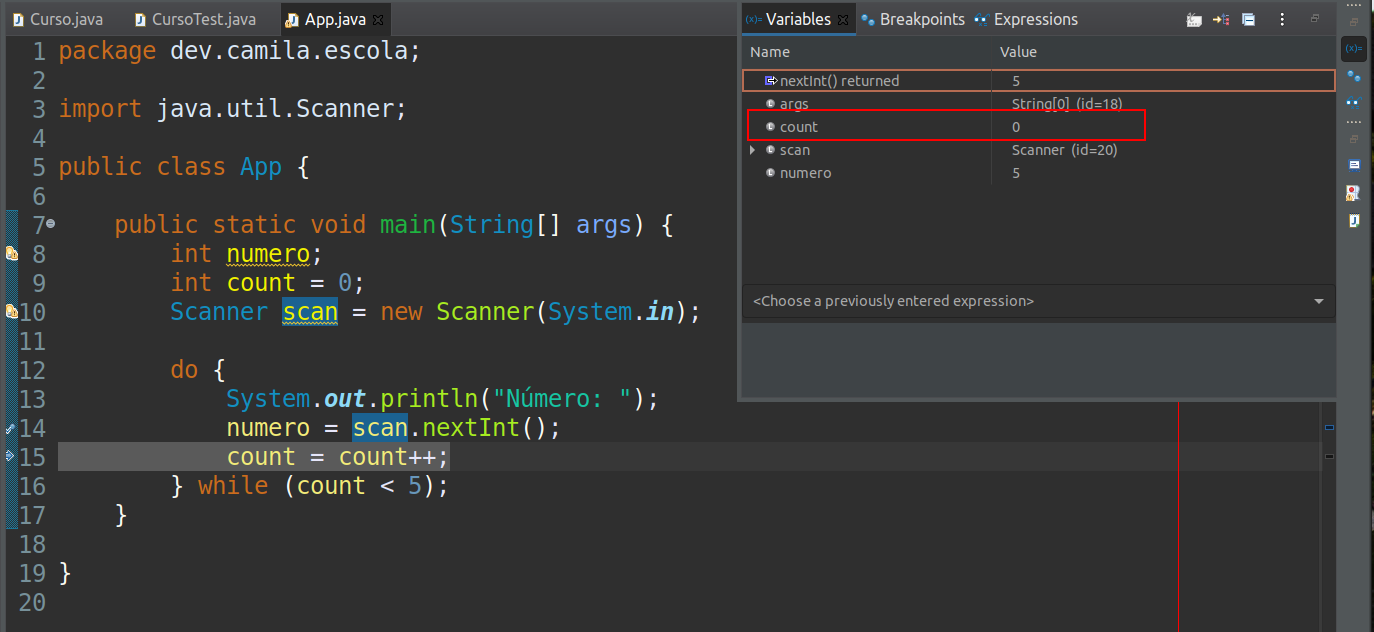Switch to the CursoTest.java editor tab
Screen dimensions: 1374x632
pos(196,20)
